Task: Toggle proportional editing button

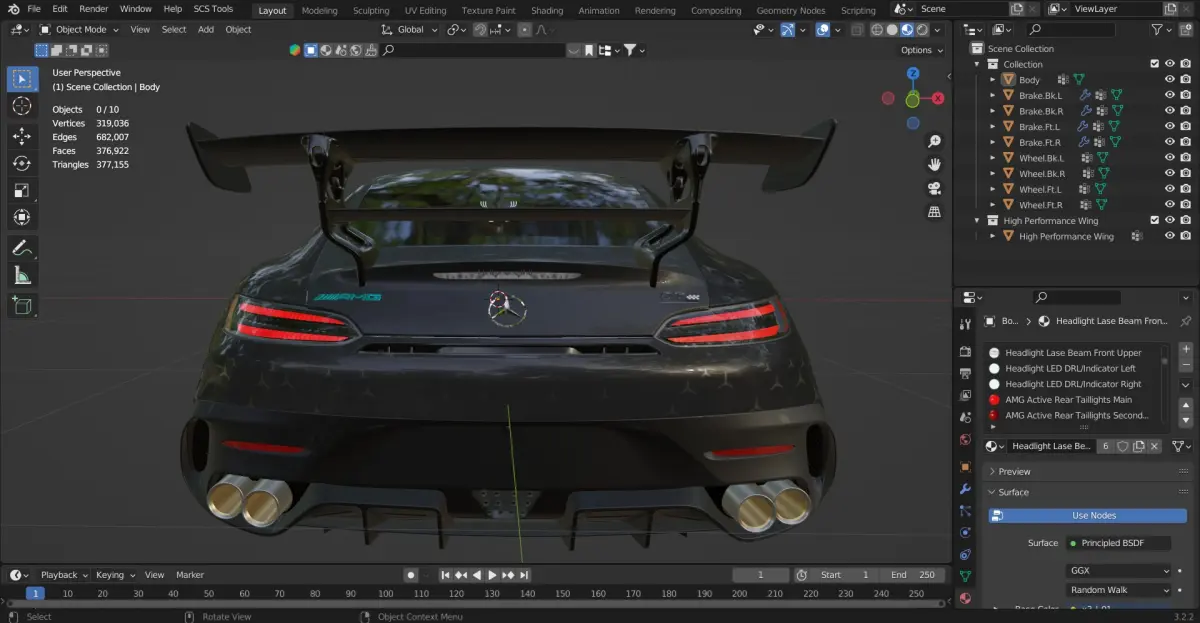Action: (x=525, y=30)
